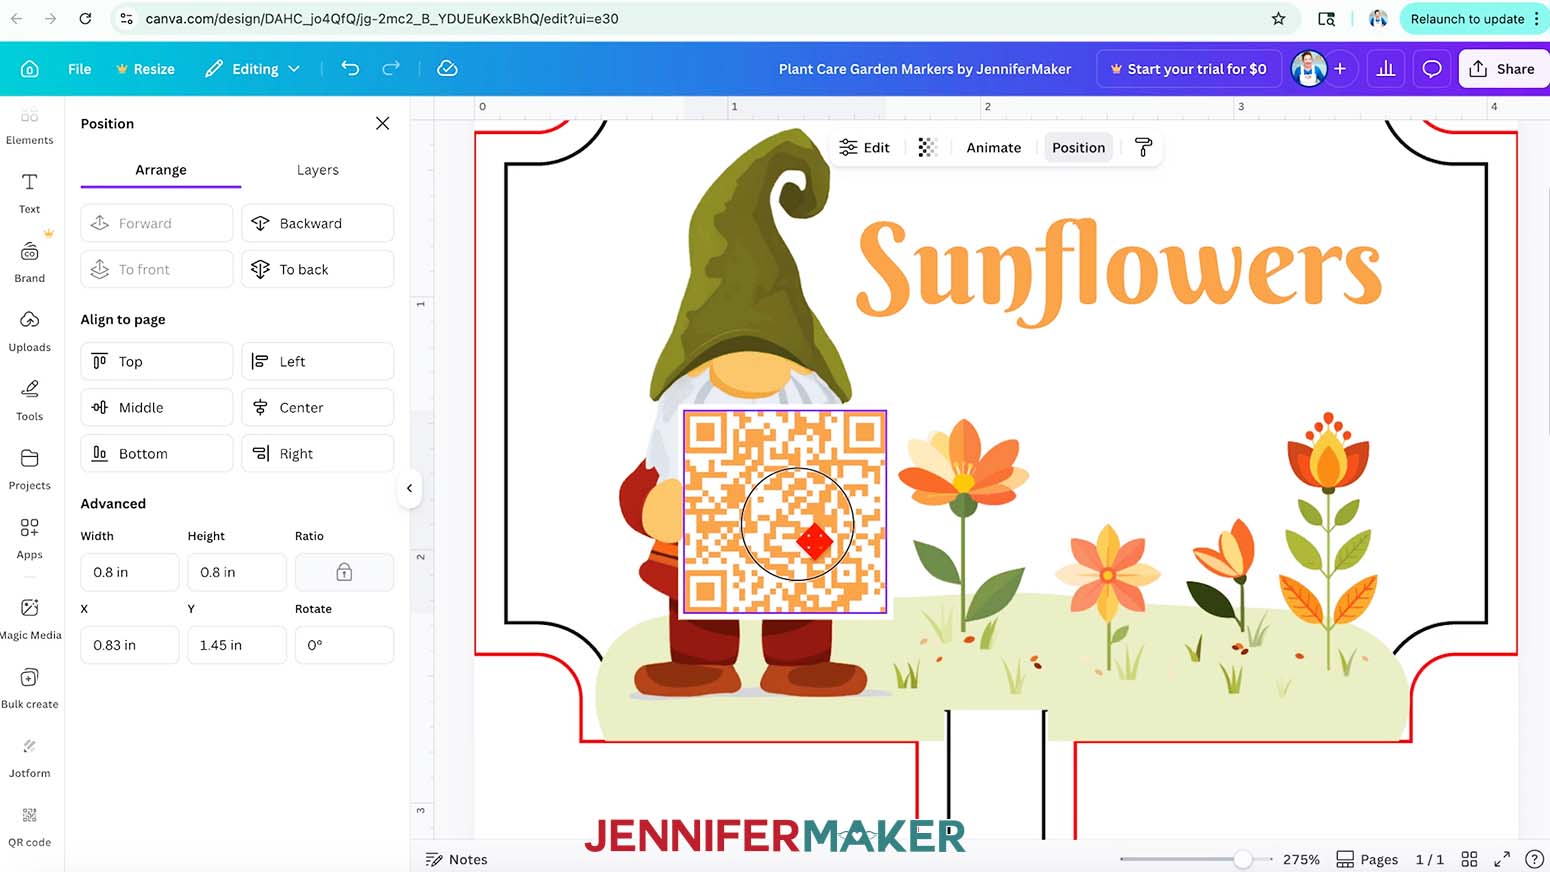Open the Apps sidebar panel

point(30,539)
